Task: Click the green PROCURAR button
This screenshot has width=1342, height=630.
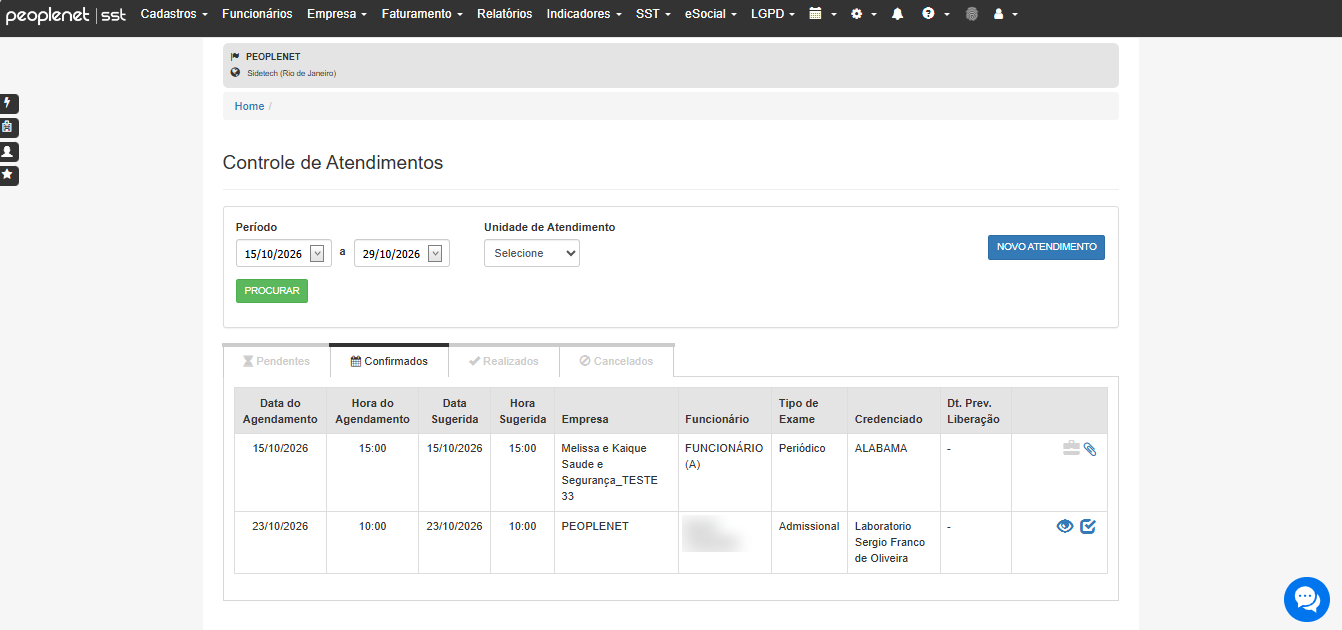Action: coord(272,290)
